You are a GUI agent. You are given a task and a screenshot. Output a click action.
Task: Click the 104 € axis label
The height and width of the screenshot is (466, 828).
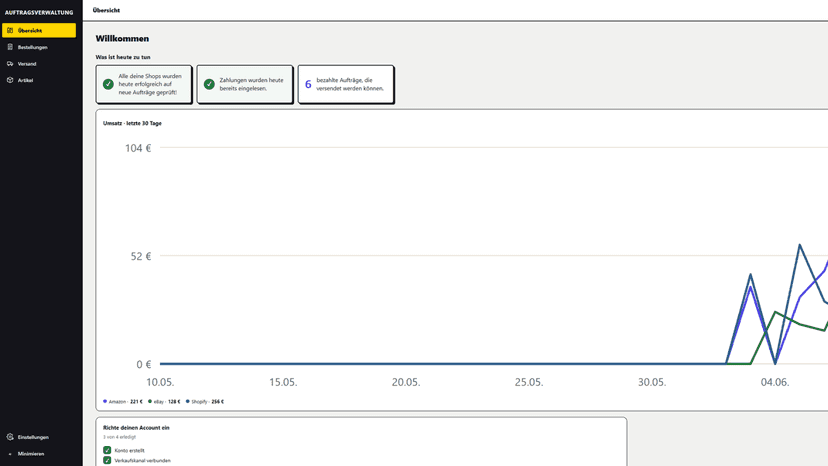pos(138,148)
